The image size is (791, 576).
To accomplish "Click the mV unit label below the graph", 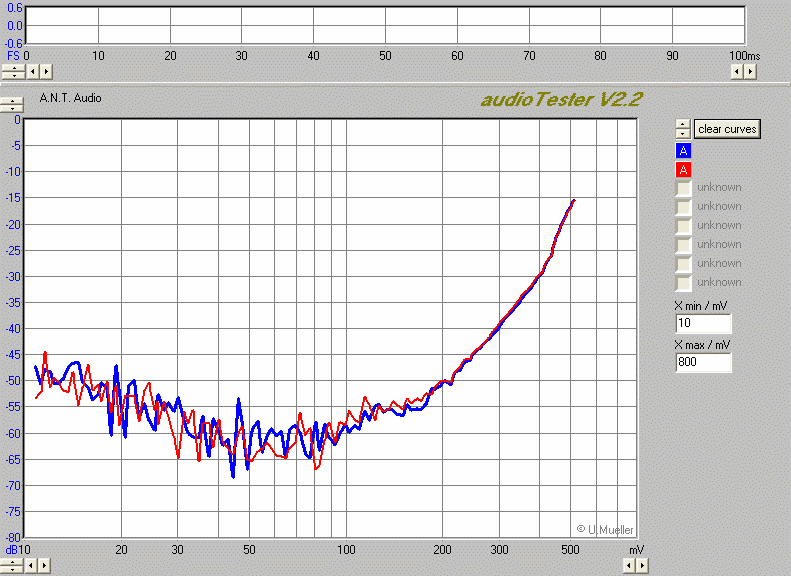I will [637, 550].
